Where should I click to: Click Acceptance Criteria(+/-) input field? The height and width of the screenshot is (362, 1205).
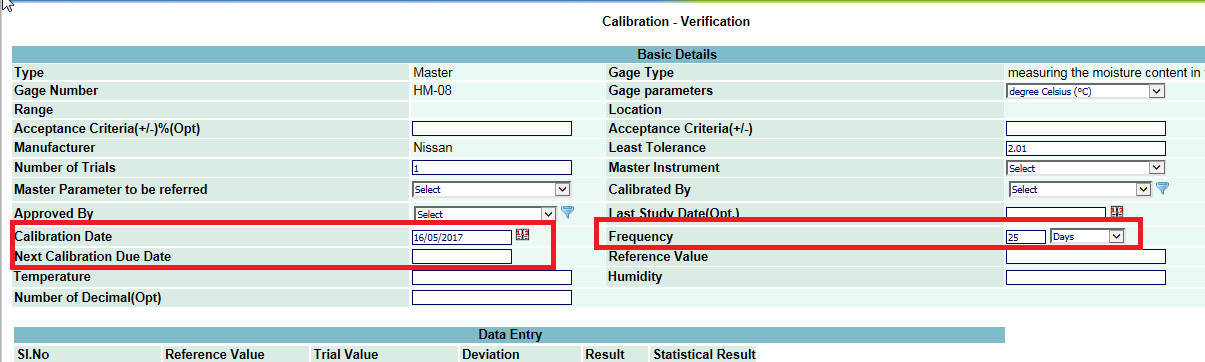(1086, 128)
